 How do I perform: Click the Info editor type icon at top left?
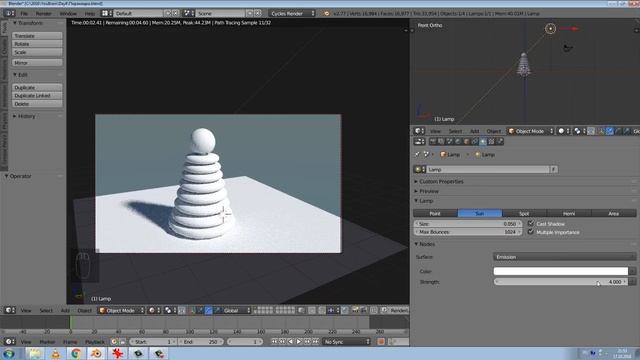(x=9, y=13)
